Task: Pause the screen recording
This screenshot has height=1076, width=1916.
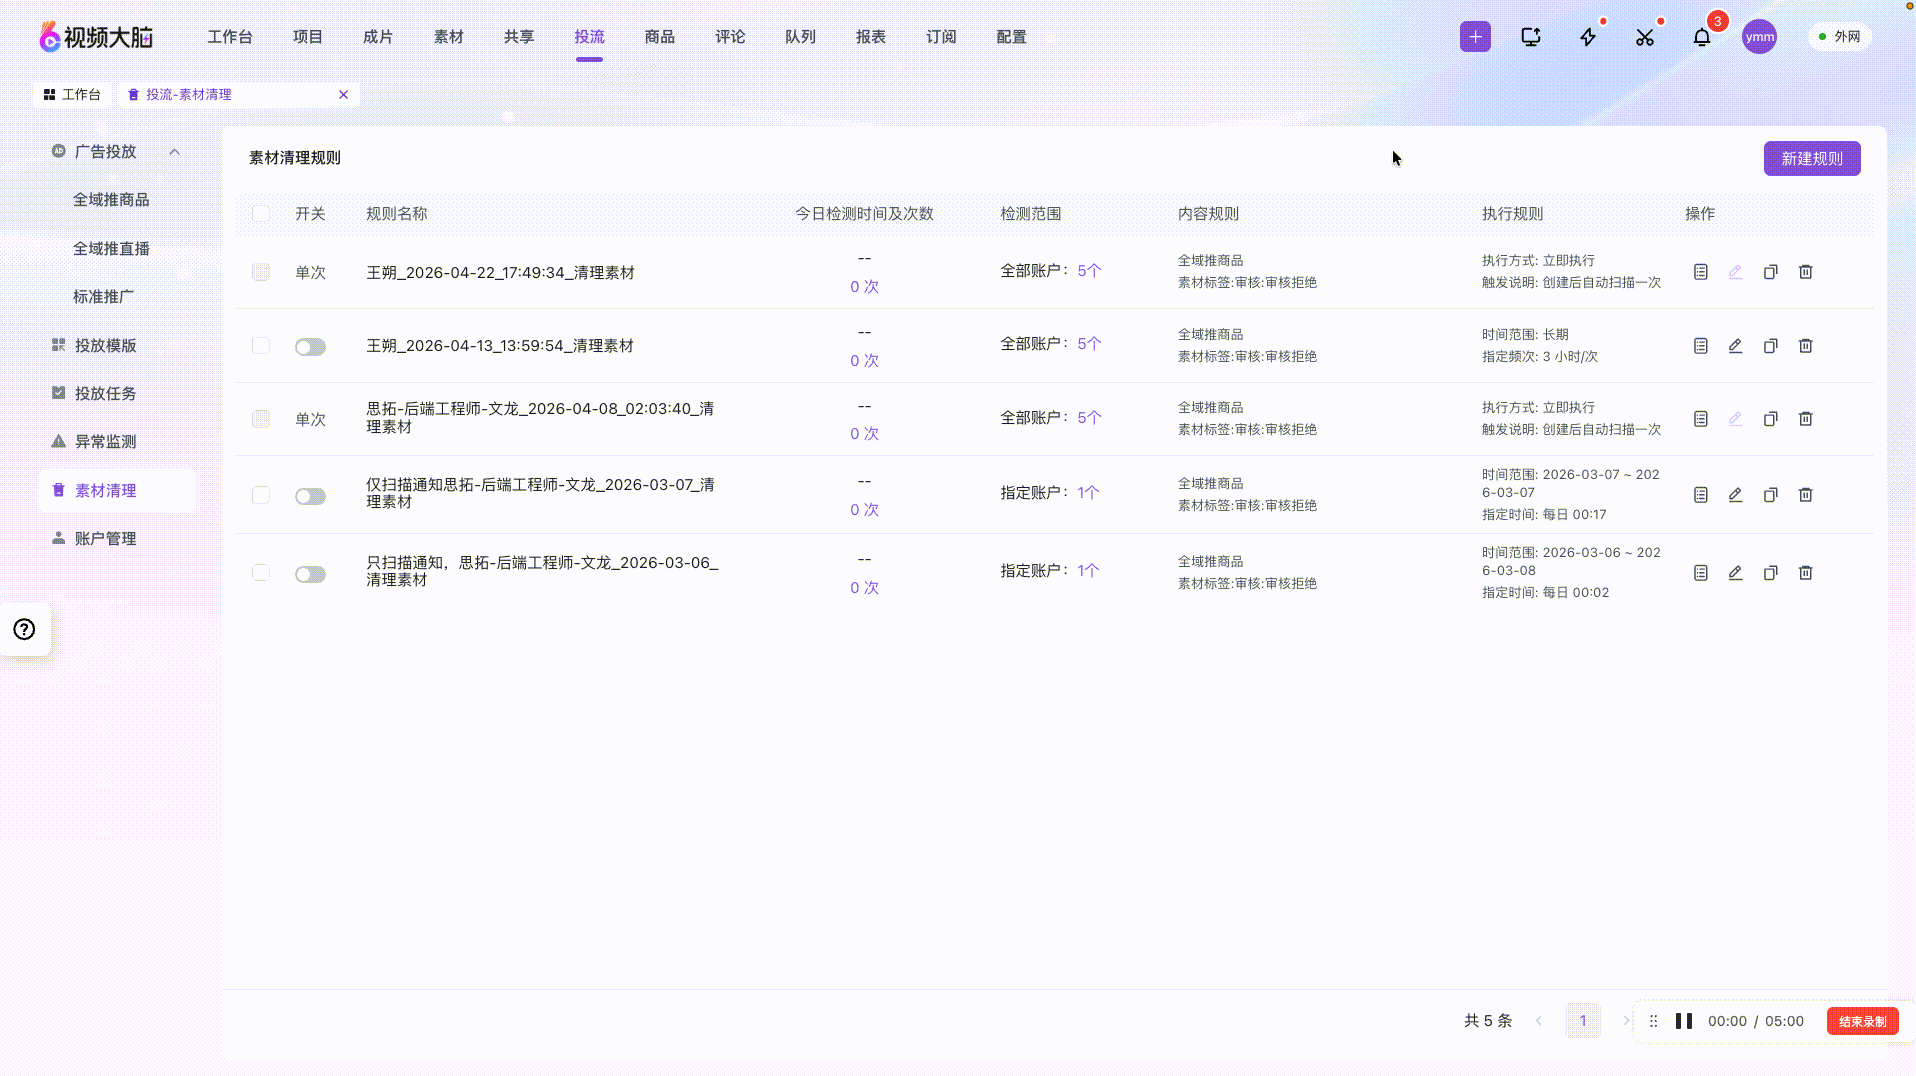Action: [1683, 1021]
